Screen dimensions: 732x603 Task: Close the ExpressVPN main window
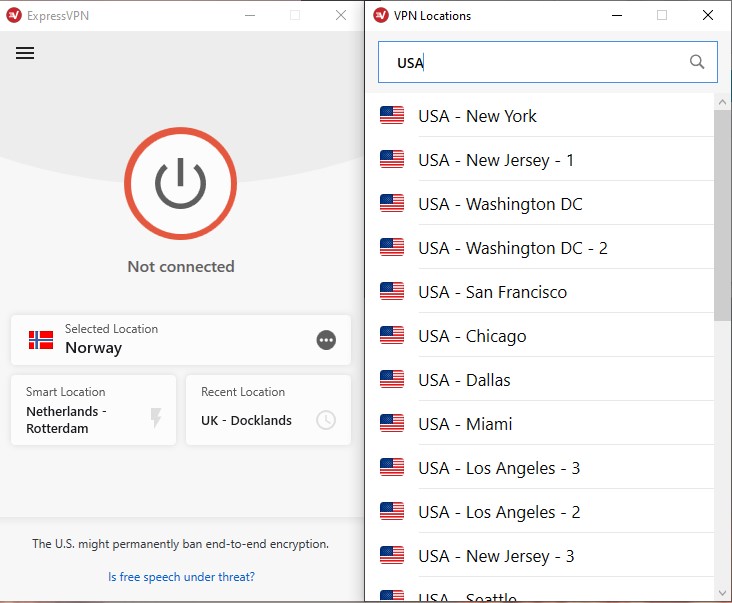coord(341,15)
